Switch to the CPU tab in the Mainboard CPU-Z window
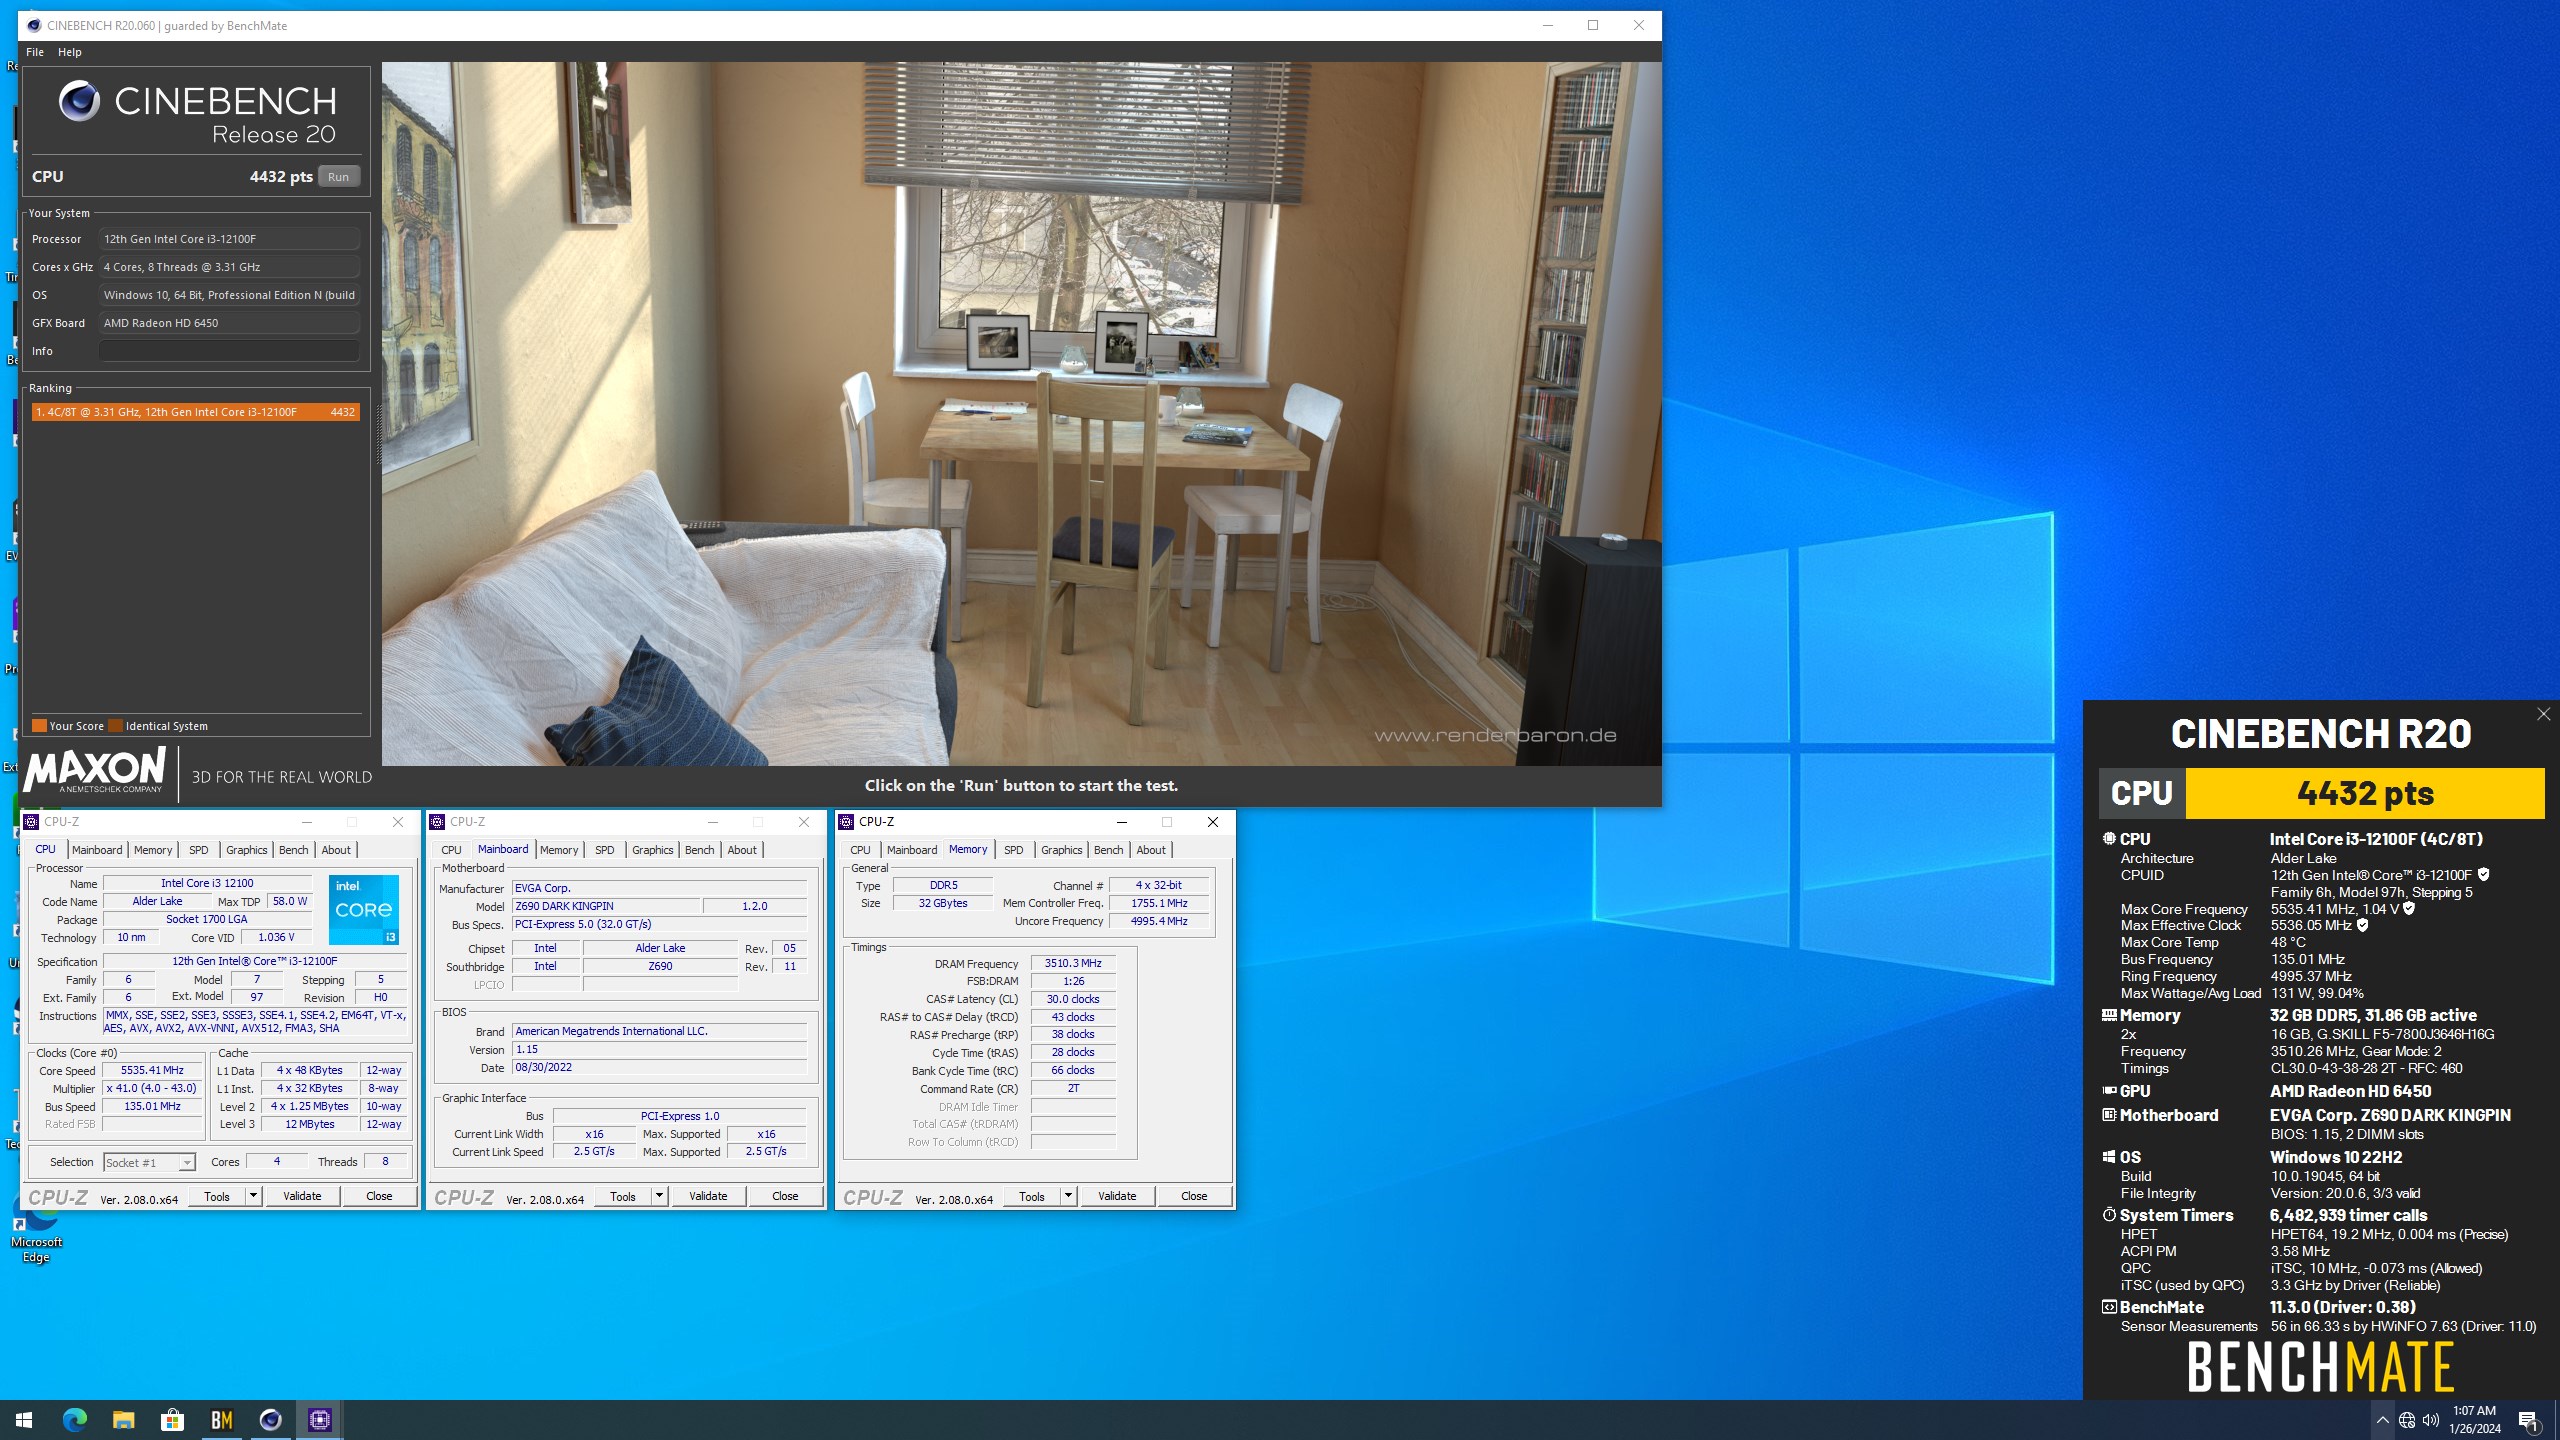2560x1440 pixels. coord(451,850)
